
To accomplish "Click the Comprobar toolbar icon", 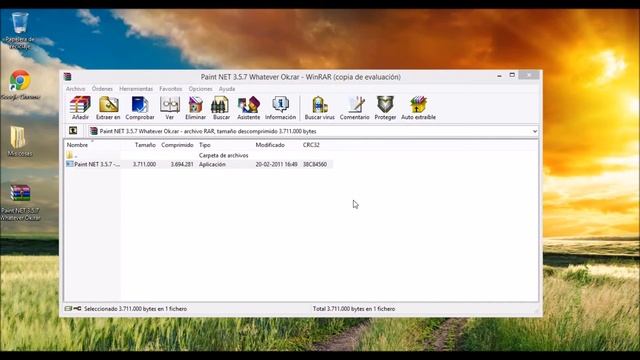I will 140,108.
